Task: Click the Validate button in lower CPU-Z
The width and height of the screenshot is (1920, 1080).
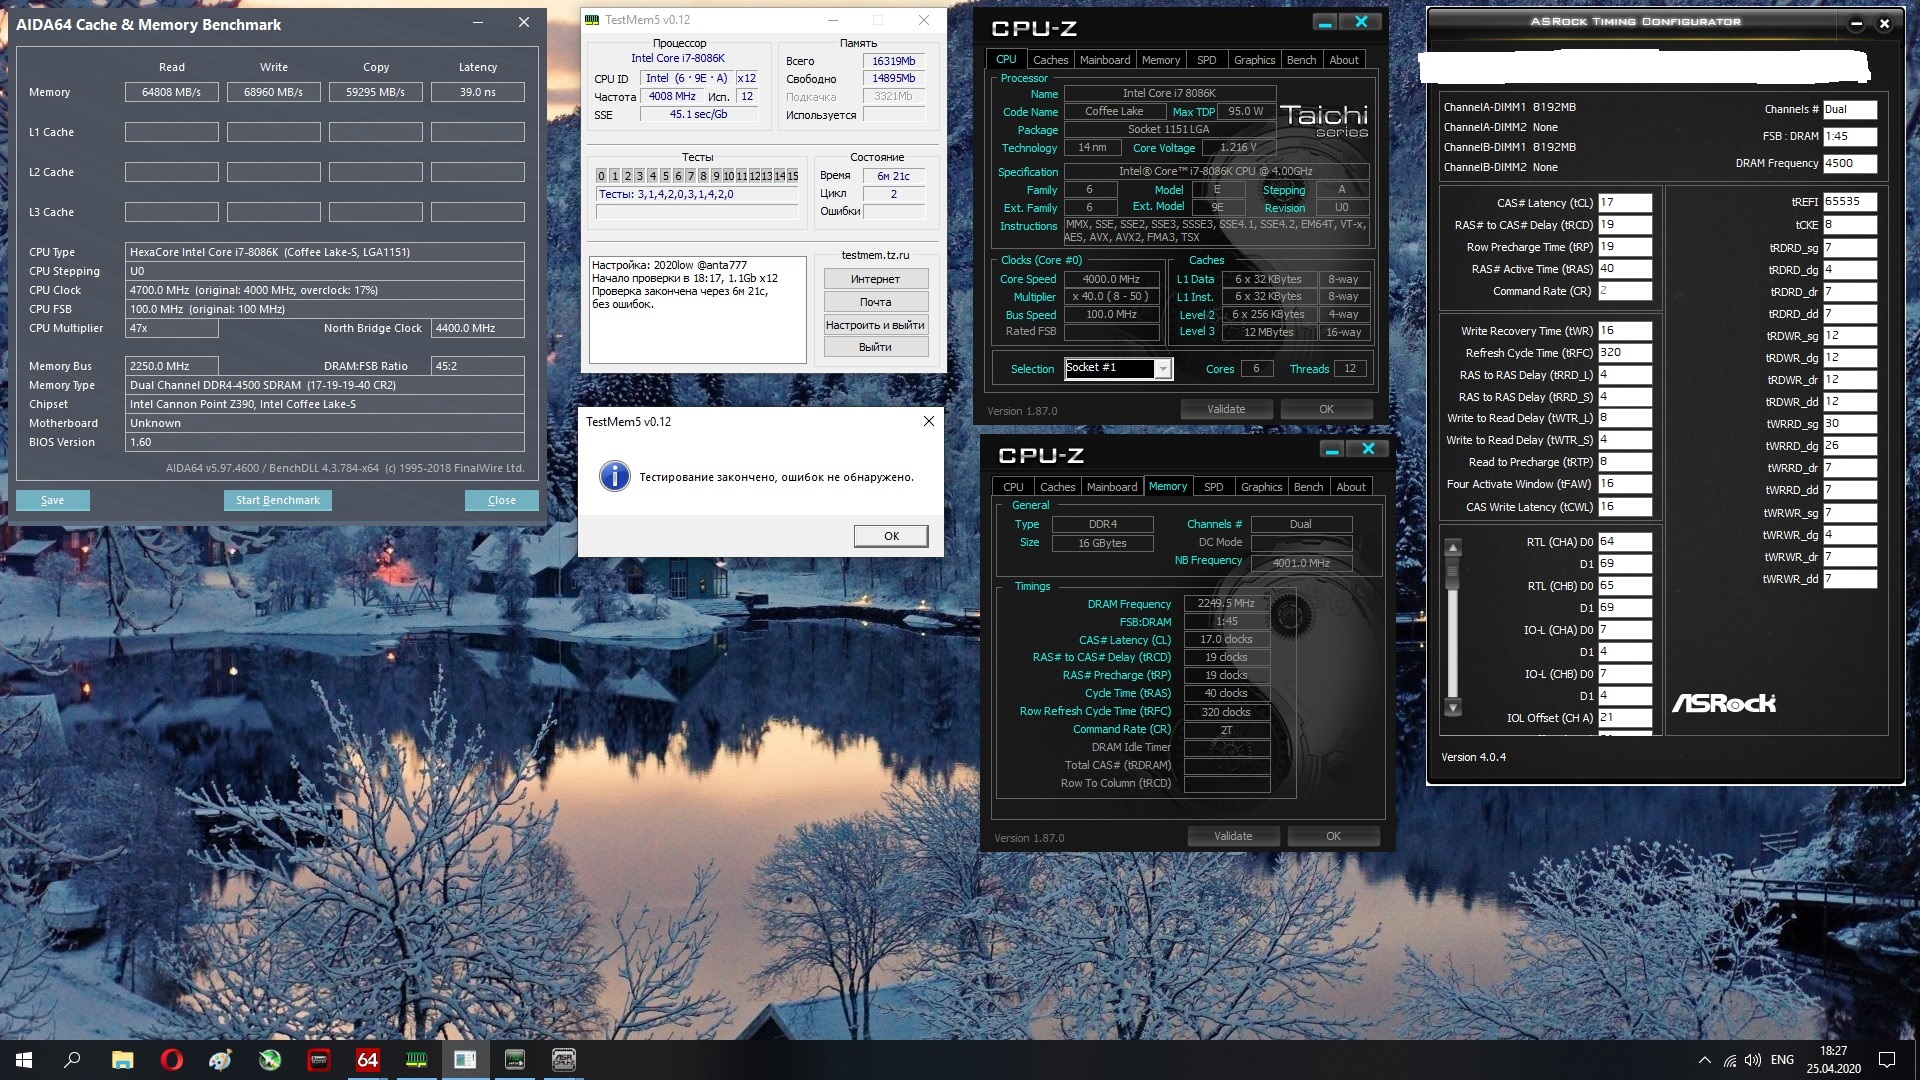Action: (x=1232, y=836)
